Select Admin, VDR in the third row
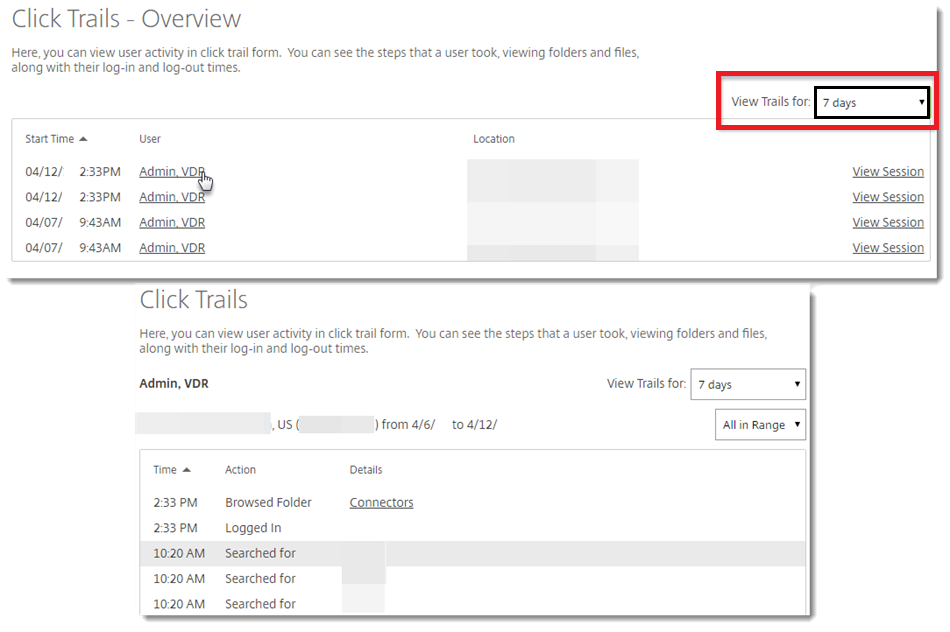The width and height of the screenshot is (950, 632). tap(172, 222)
